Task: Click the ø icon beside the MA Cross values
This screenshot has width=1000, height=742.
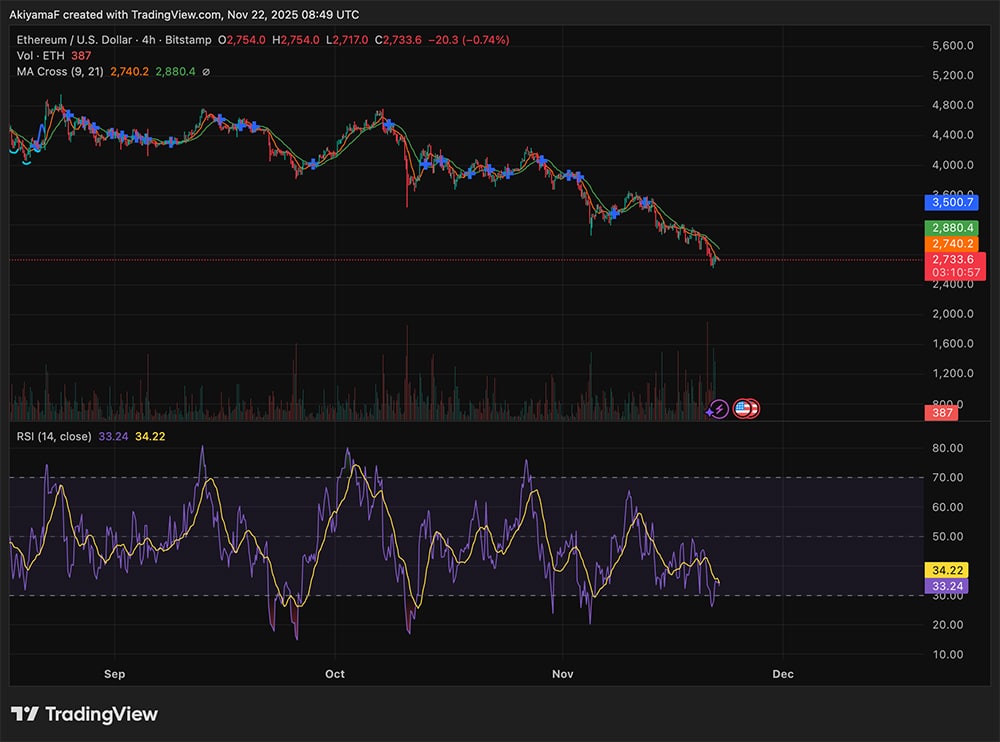Action: (x=206, y=72)
